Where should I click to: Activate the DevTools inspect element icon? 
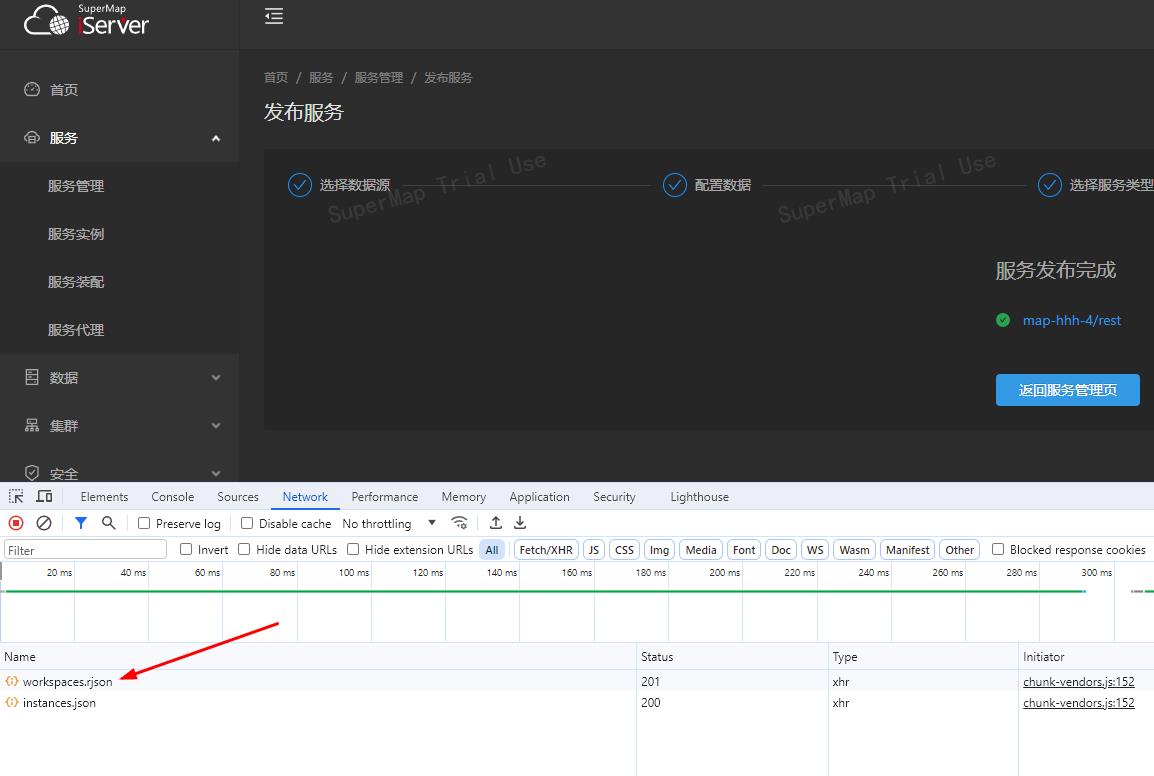(16, 496)
